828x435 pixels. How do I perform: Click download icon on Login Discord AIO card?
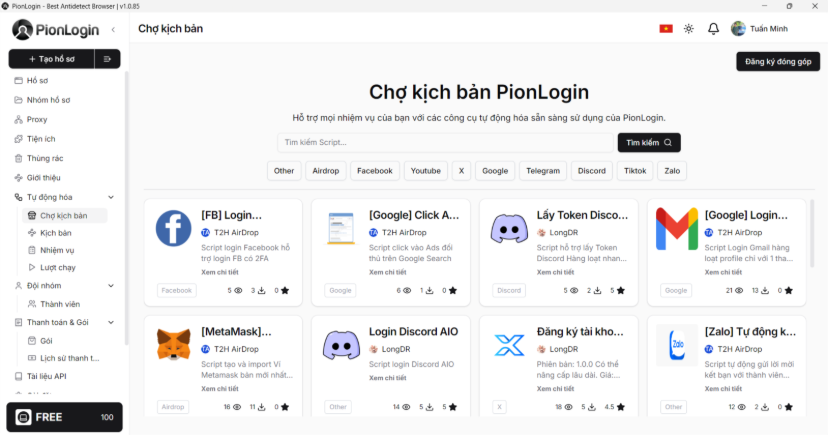click(429, 407)
